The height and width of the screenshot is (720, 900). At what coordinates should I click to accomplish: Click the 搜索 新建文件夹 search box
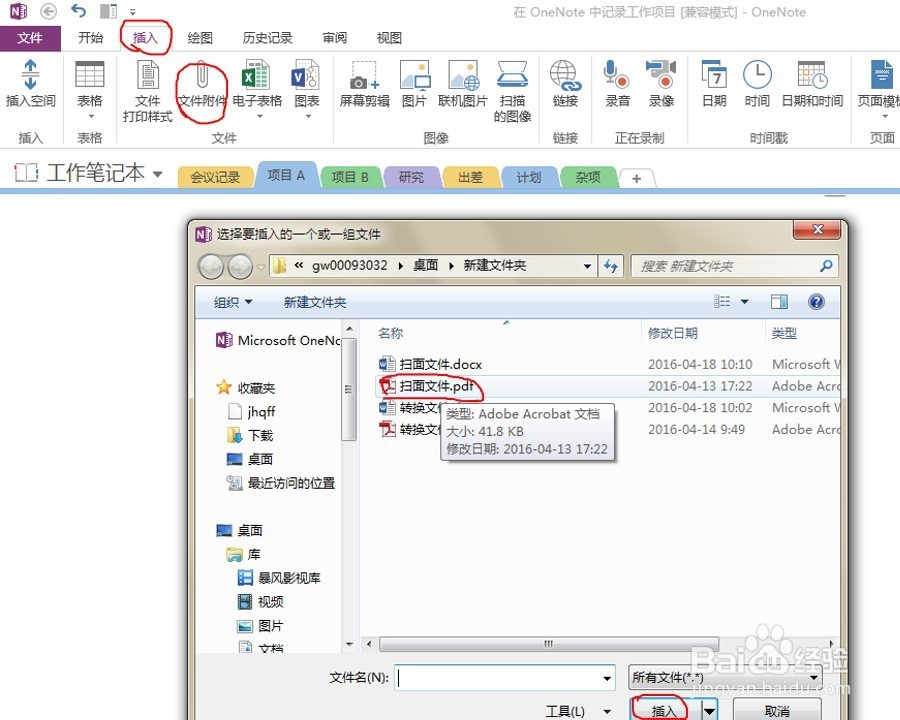(735, 266)
